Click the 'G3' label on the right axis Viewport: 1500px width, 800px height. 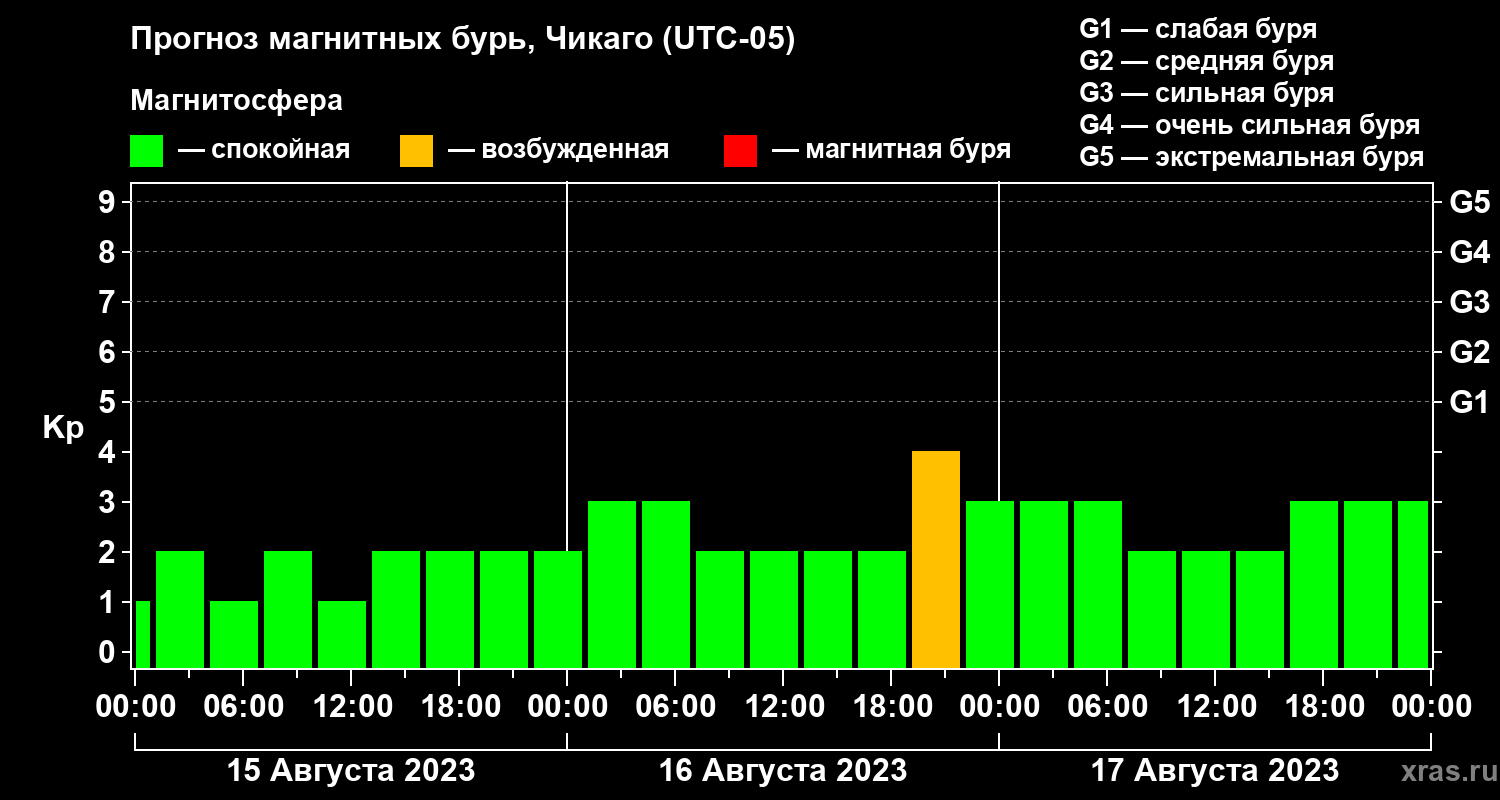point(1470,302)
